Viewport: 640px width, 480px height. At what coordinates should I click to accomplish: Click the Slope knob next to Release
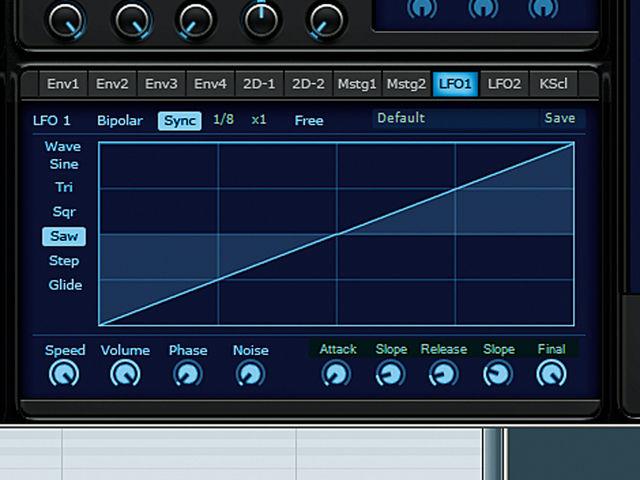tap(498, 374)
